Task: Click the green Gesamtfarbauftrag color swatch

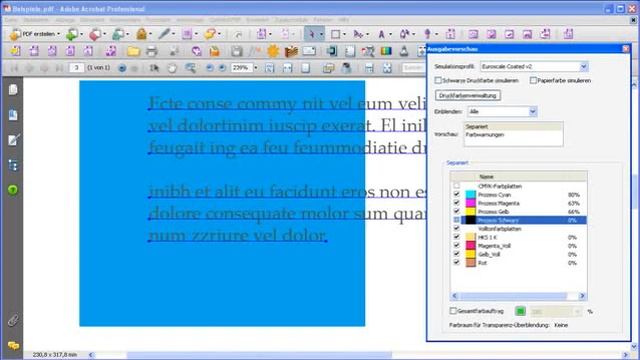Action: [520, 311]
